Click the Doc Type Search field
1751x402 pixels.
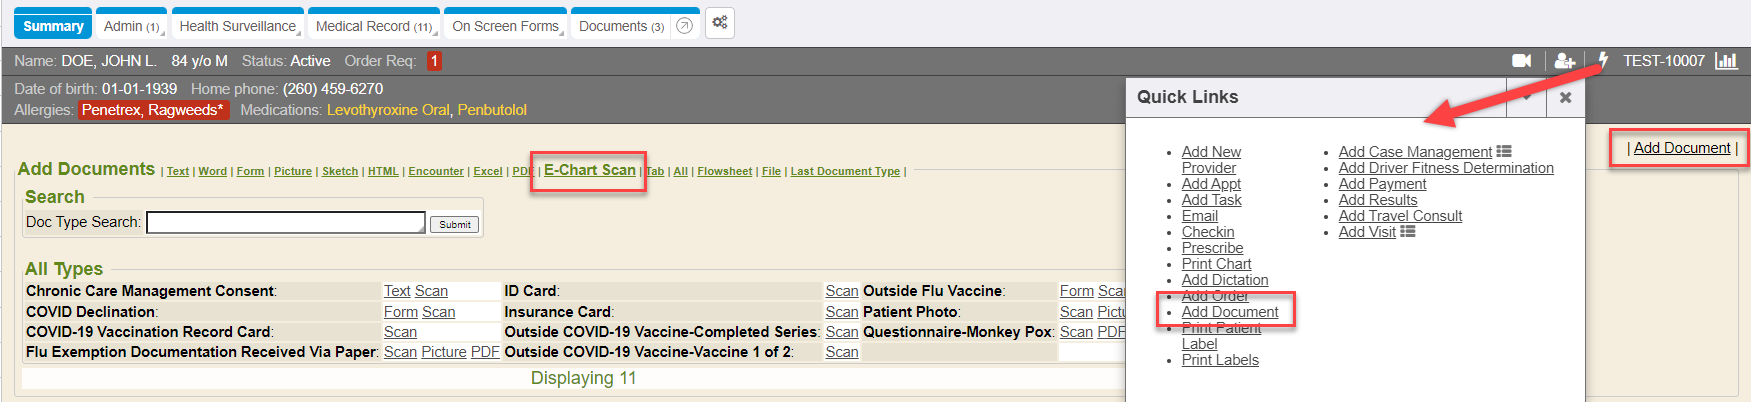285,222
